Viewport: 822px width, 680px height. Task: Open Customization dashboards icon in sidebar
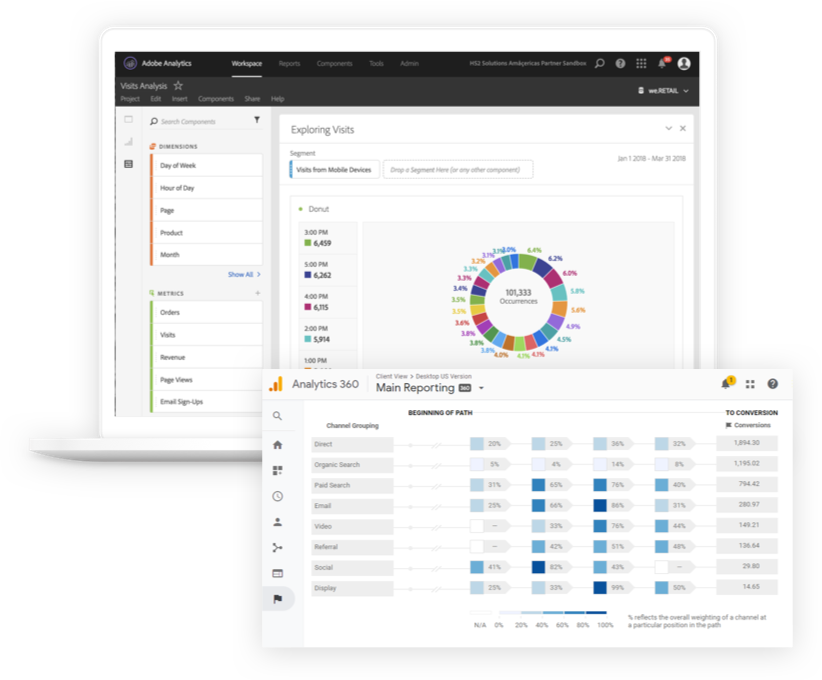(x=278, y=470)
